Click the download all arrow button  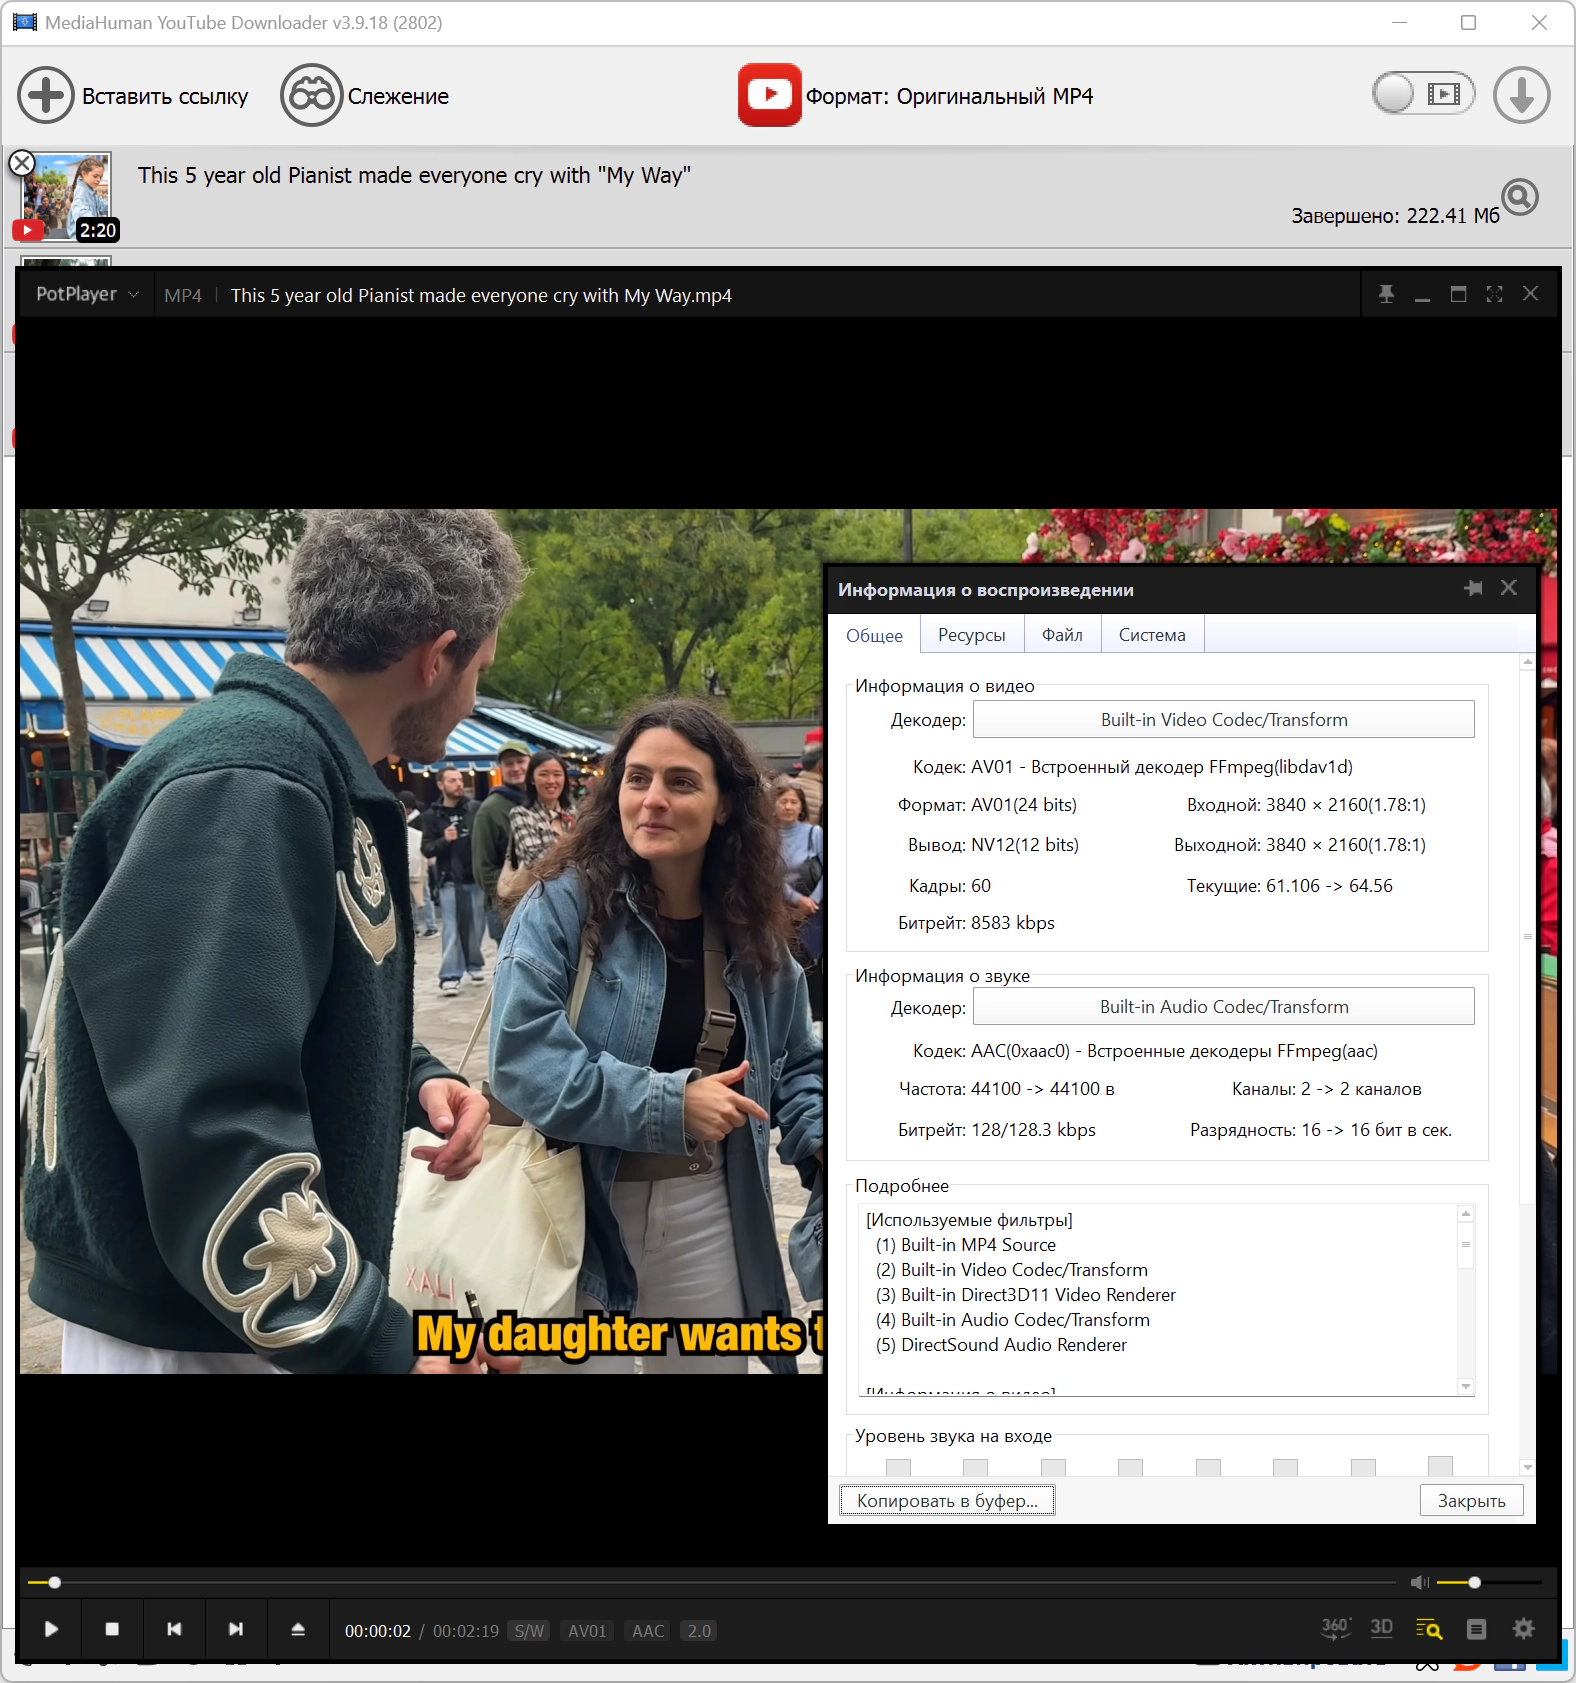click(1521, 96)
